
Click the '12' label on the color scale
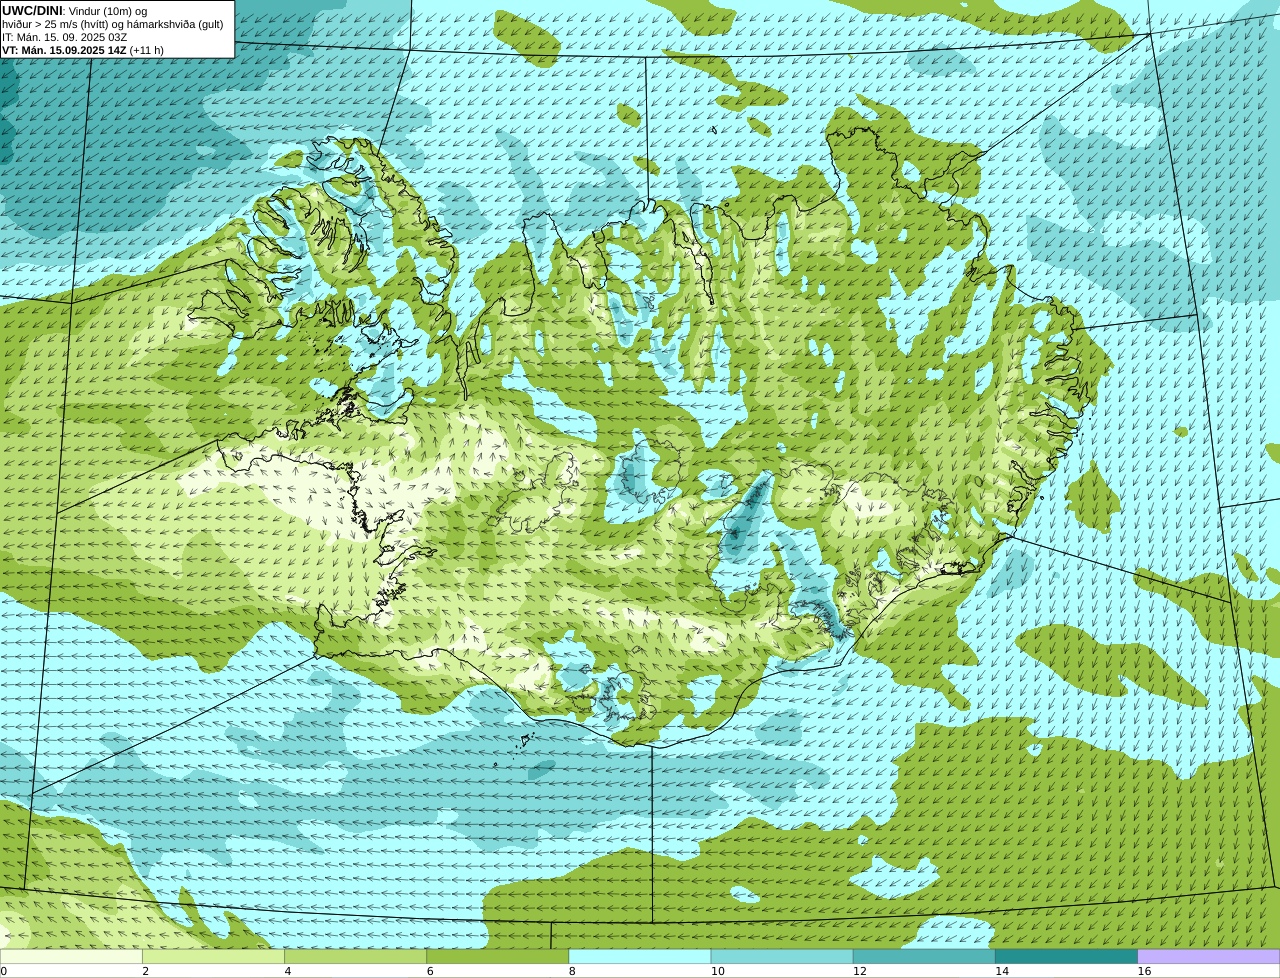(860, 971)
